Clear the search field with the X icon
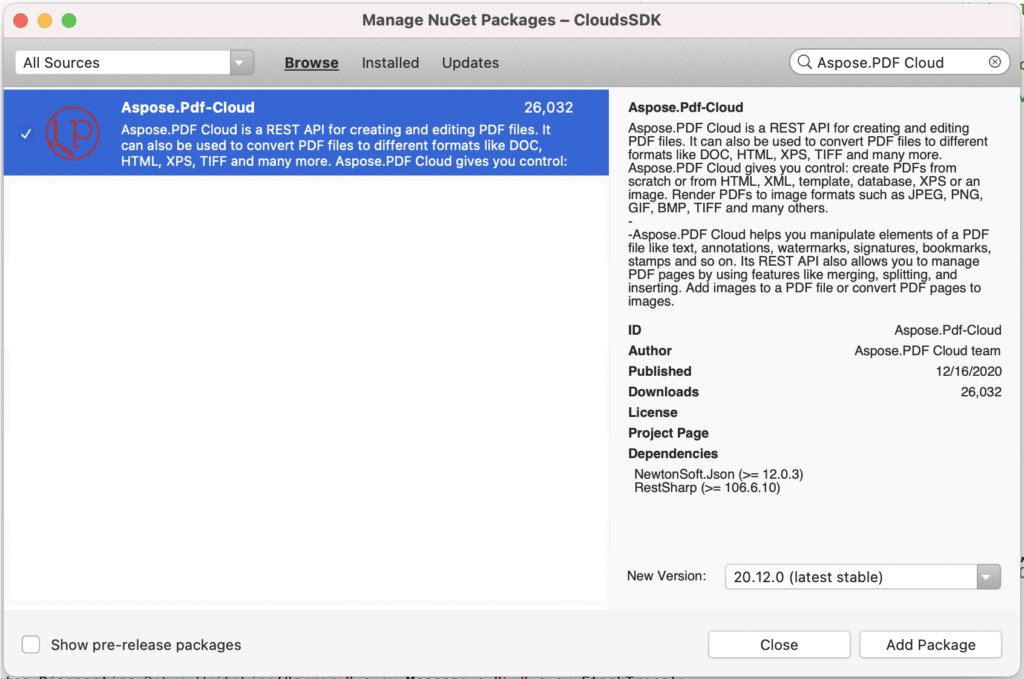 [994, 62]
